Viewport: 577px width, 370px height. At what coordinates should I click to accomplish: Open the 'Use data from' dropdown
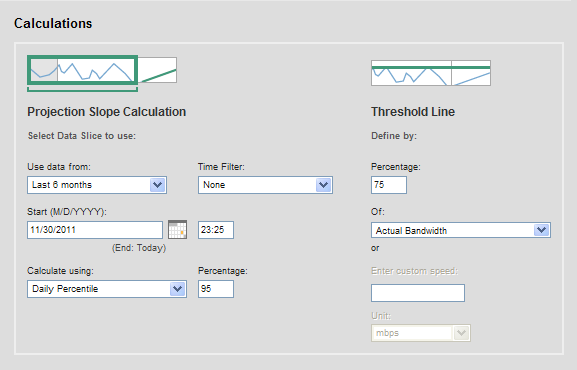[x=97, y=185]
